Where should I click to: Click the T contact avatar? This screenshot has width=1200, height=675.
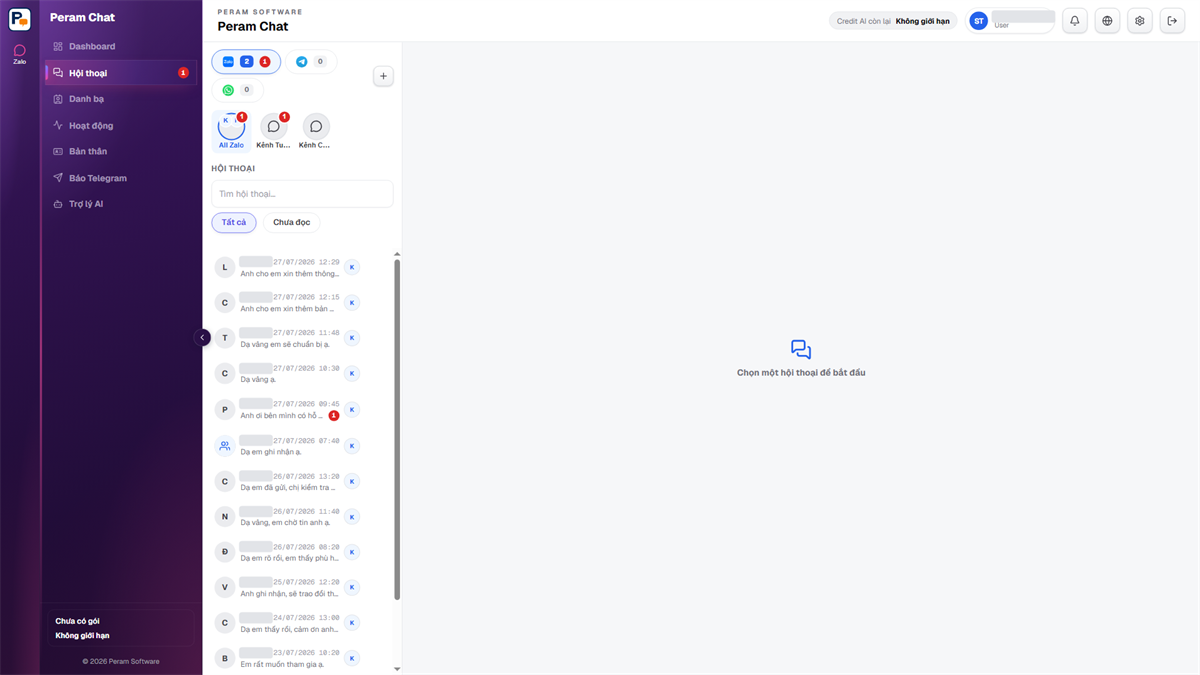(225, 338)
